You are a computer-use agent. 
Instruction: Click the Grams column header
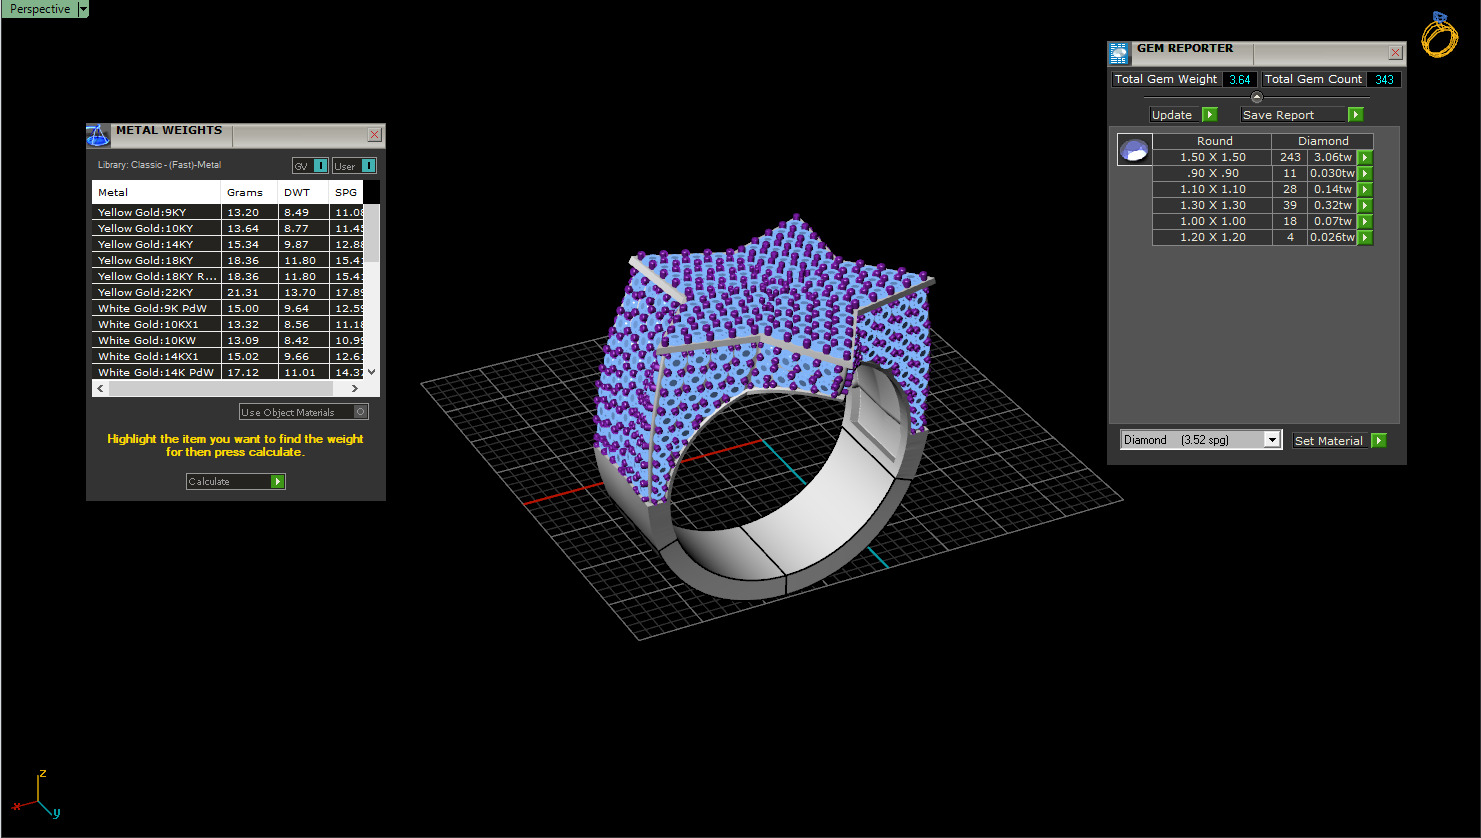pyautogui.click(x=249, y=192)
